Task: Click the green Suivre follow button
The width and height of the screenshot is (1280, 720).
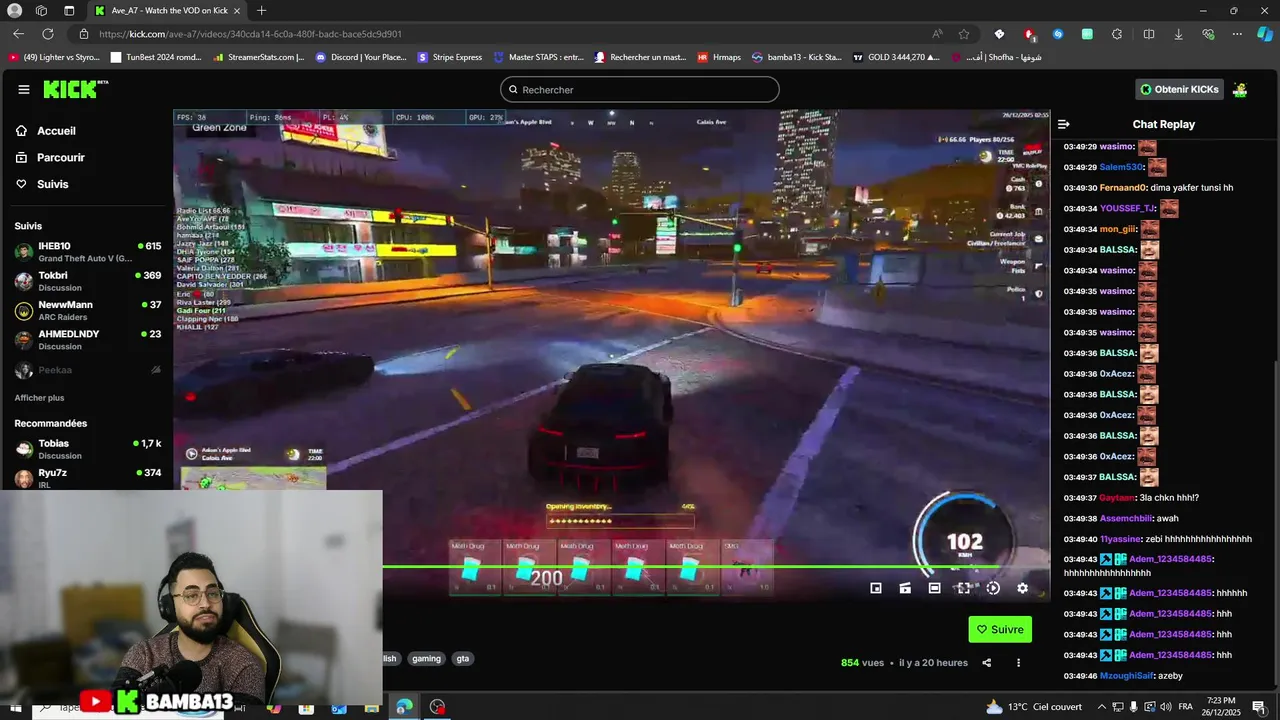Action: coord(1000,629)
